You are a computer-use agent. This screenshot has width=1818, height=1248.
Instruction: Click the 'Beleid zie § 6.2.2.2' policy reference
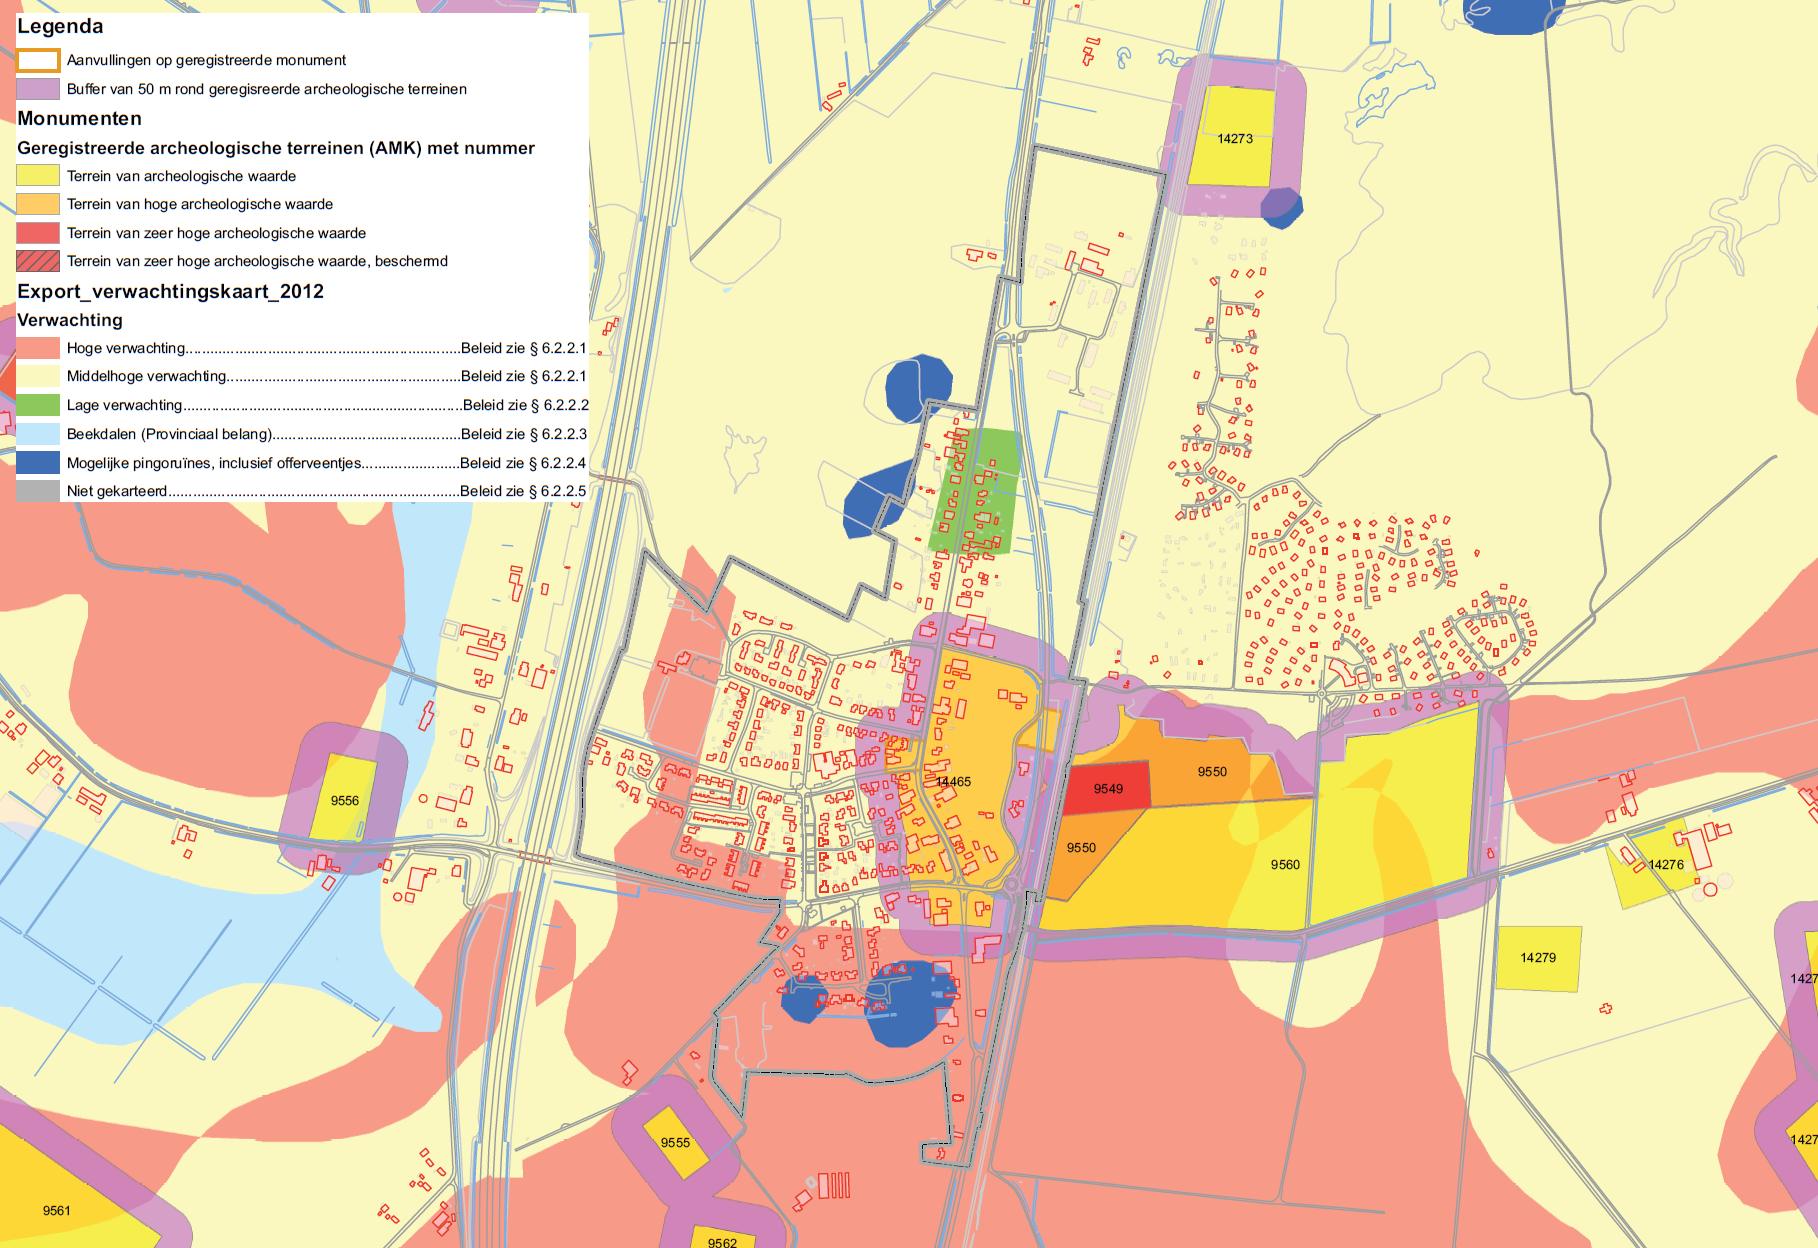[x=524, y=405]
